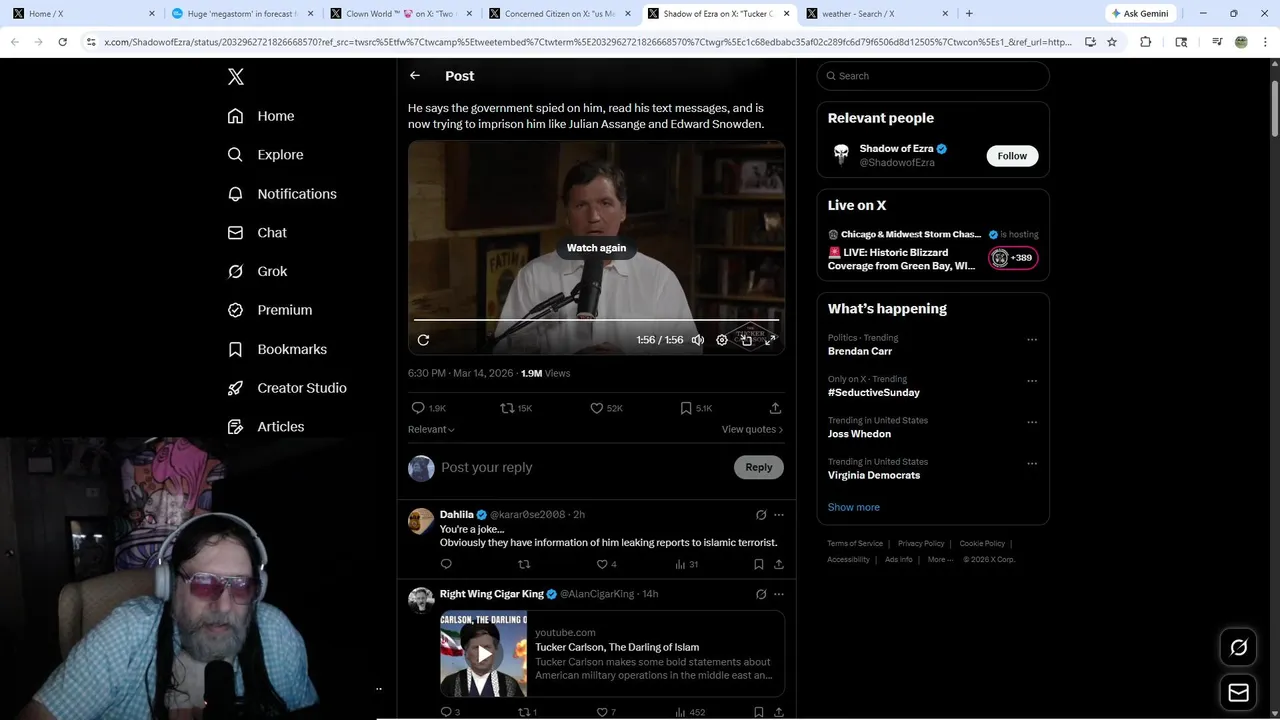Screen dimensions: 1280x720
Task: Open View quotes link
Action: [752, 429]
